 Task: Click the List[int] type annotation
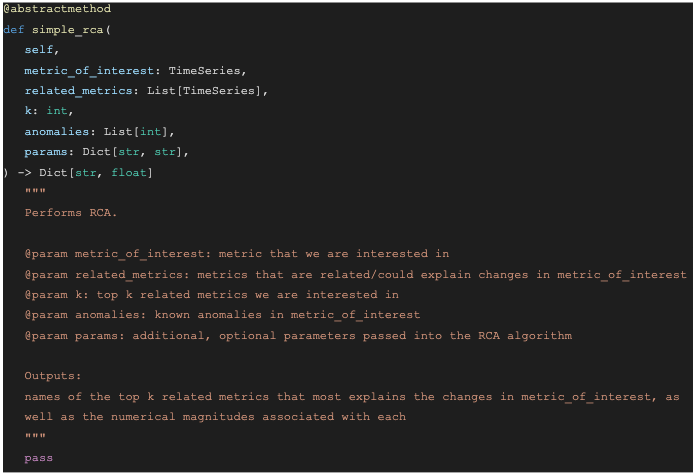tap(139, 132)
